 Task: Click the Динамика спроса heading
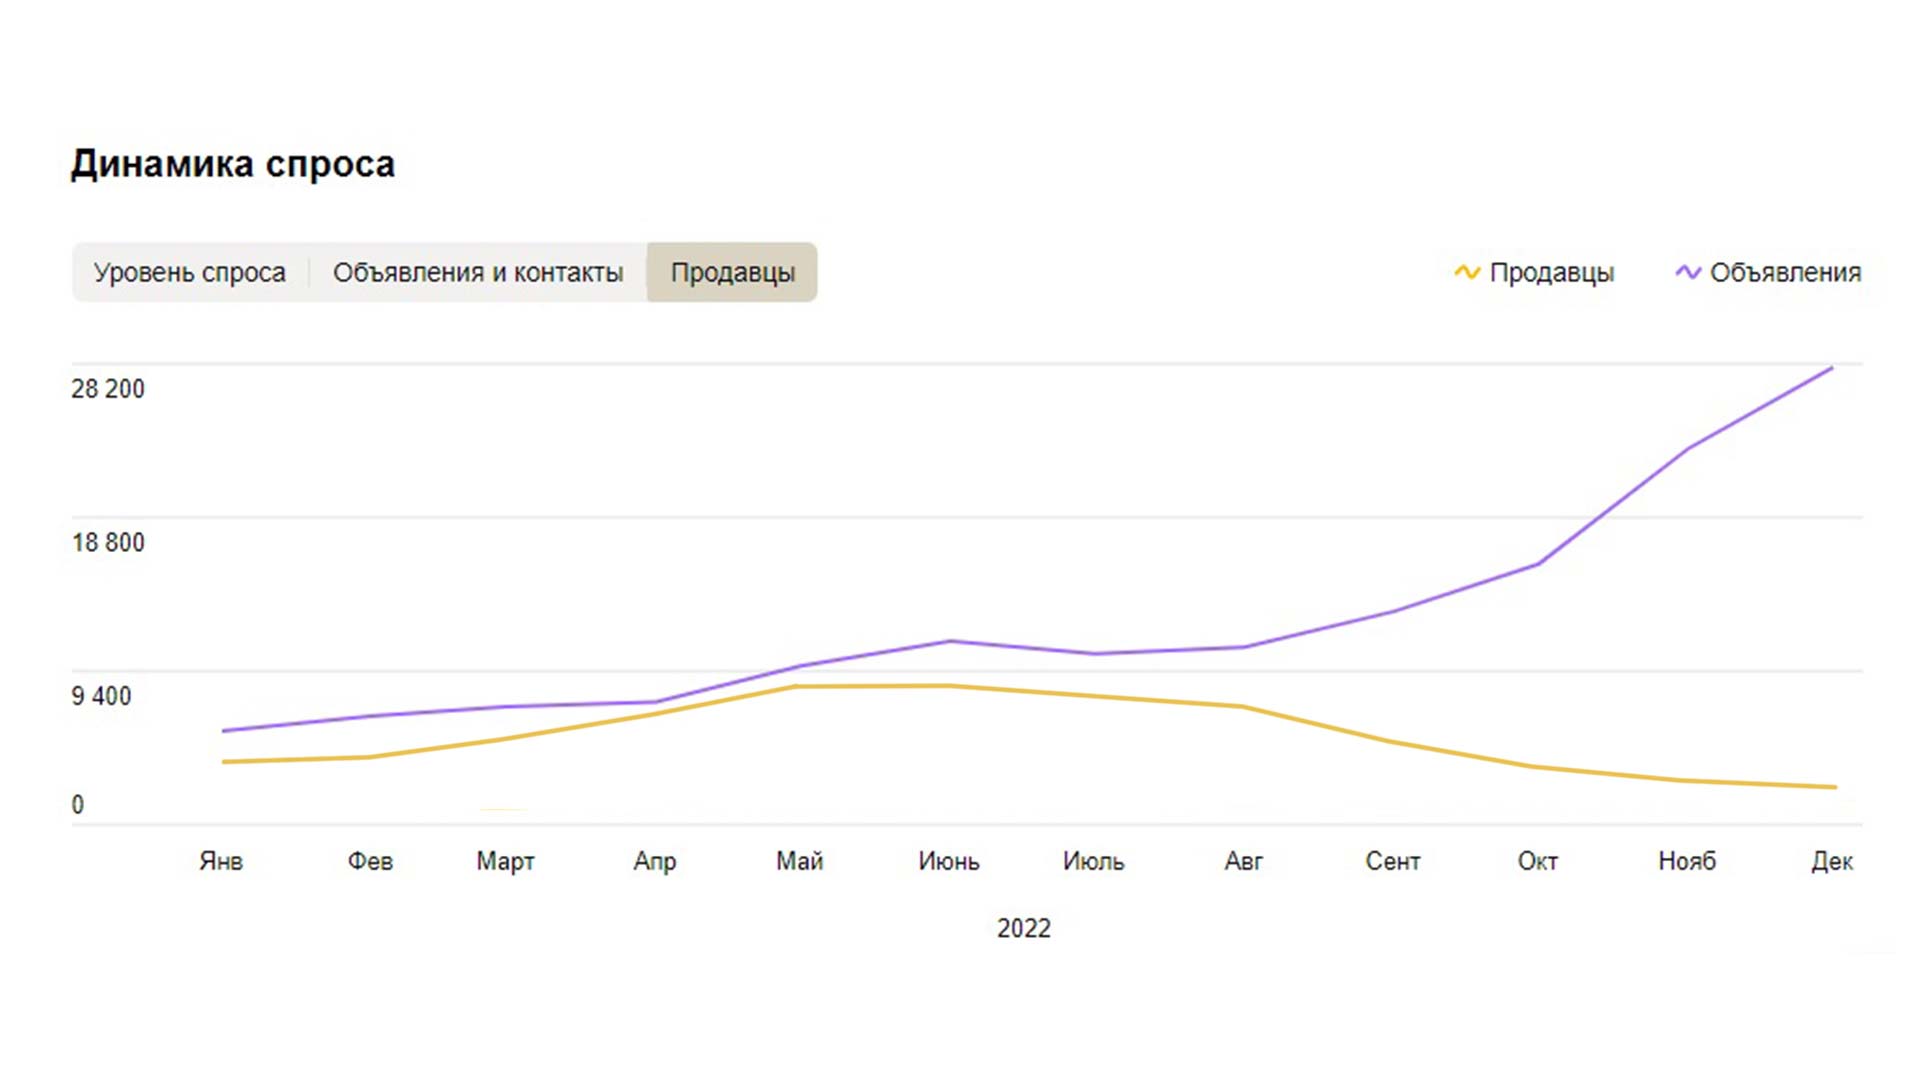coord(233,164)
